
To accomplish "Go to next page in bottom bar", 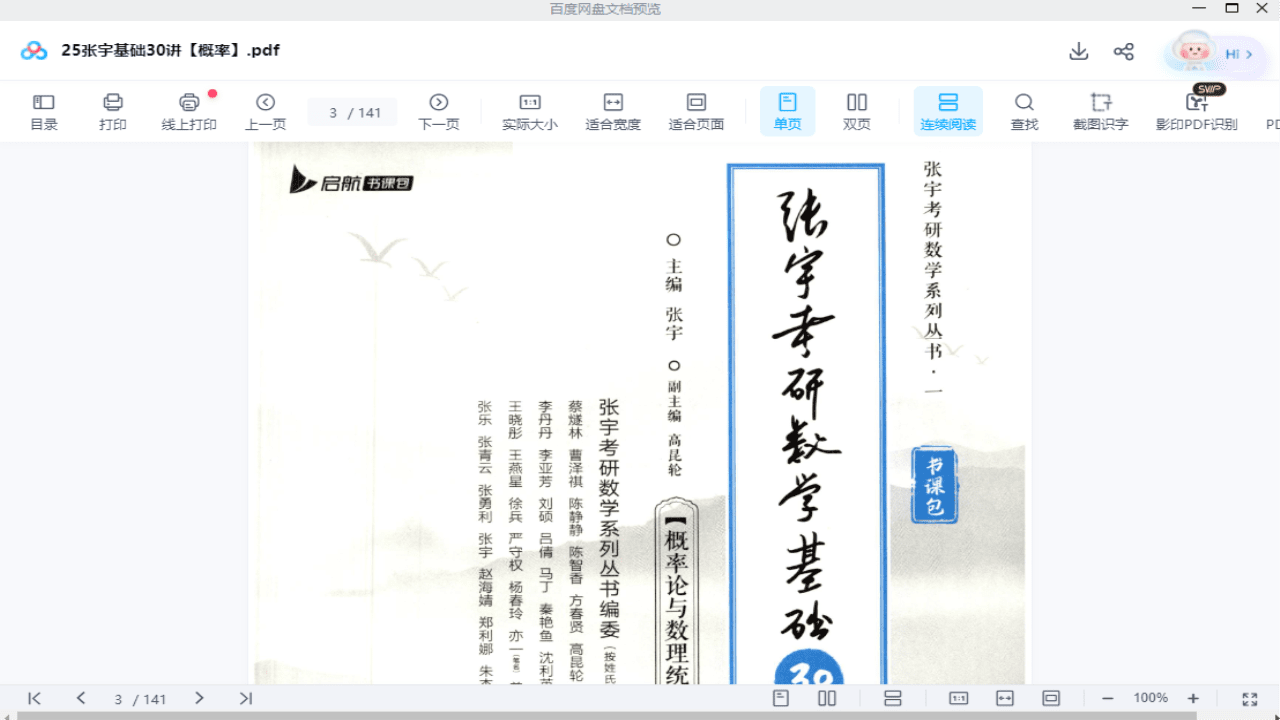I will (x=199, y=698).
